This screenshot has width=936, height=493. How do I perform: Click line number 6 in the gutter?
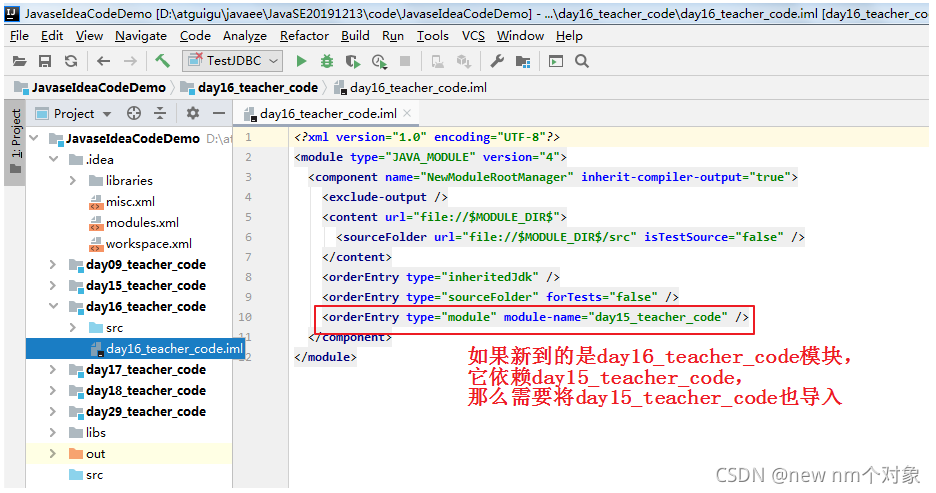point(248,237)
